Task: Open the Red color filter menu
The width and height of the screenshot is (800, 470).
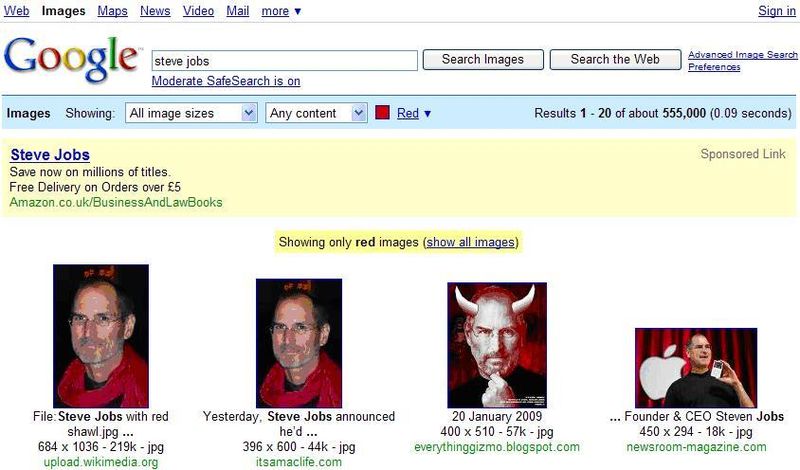Action: 414,113
